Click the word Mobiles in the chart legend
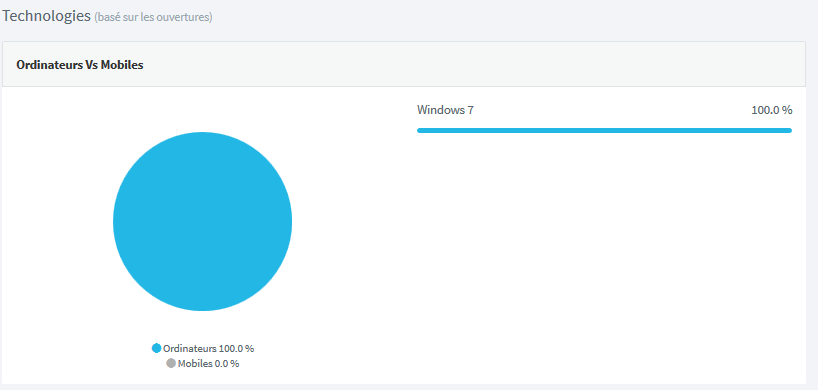This screenshot has height=390, width=818. click(195, 363)
